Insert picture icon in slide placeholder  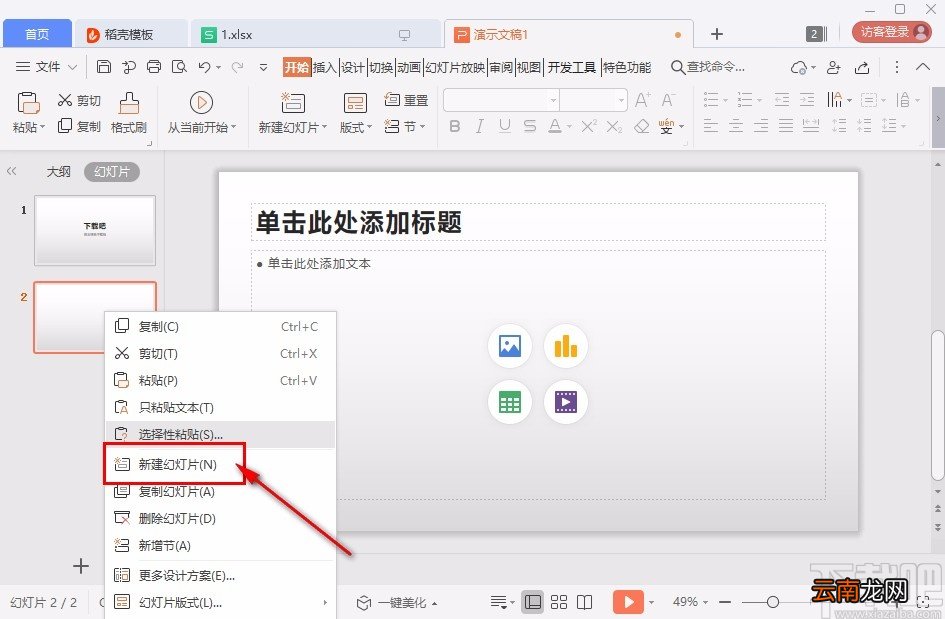(510, 346)
